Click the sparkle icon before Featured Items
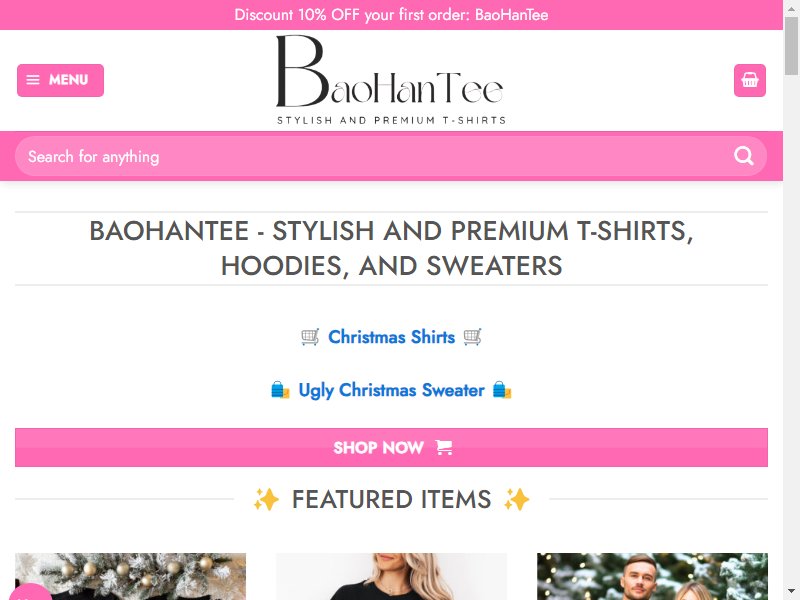Image resolution: width=800 pixels, height=600 pixels. pyautogui.click(x=266, y=499)
